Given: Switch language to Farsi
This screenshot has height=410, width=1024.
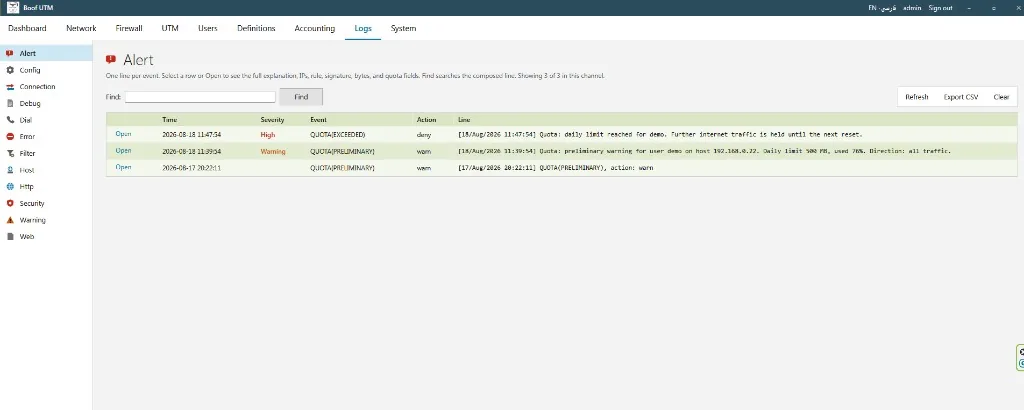Looking at the screenshot, I should (888, 8).
